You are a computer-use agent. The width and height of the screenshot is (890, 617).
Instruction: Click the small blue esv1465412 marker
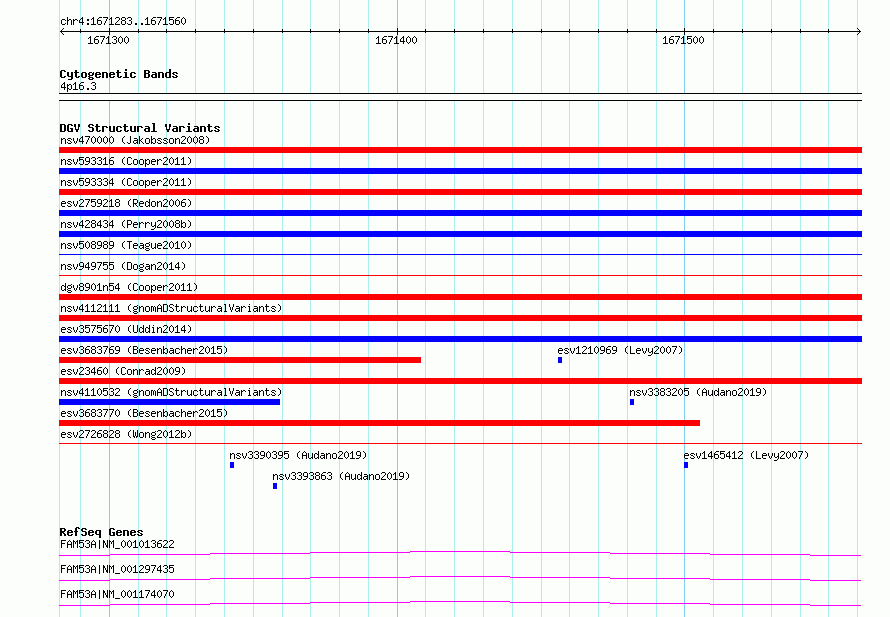[686, 465]
